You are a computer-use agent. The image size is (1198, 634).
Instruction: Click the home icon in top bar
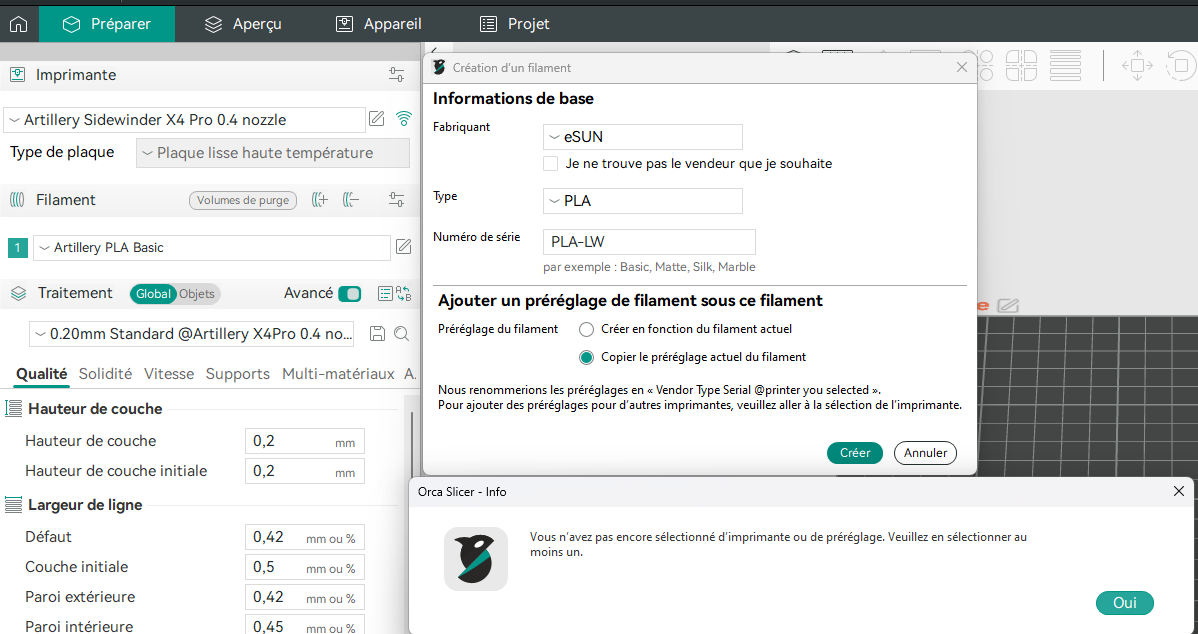point(18,24)
